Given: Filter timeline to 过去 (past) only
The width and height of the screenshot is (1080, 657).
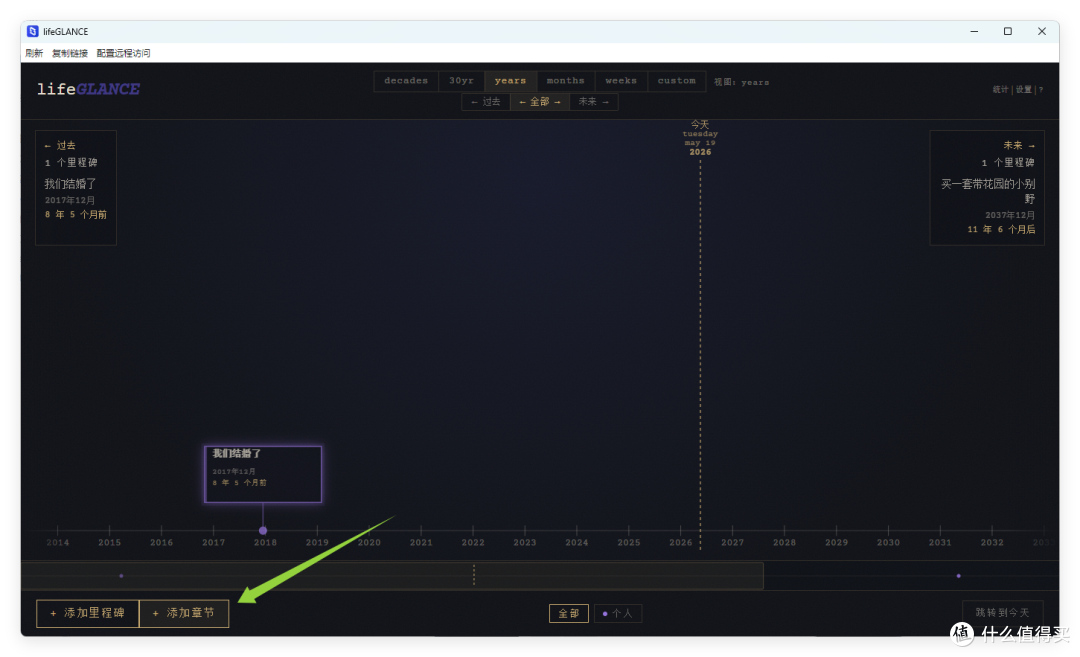Looking at the screenshot, I should (486, 102).
